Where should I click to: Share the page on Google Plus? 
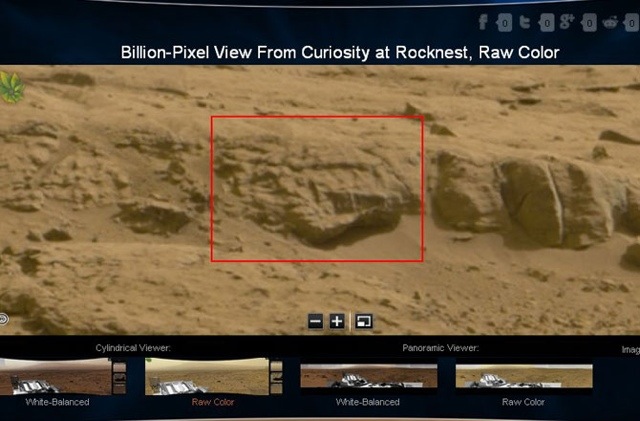pos(567,22)
